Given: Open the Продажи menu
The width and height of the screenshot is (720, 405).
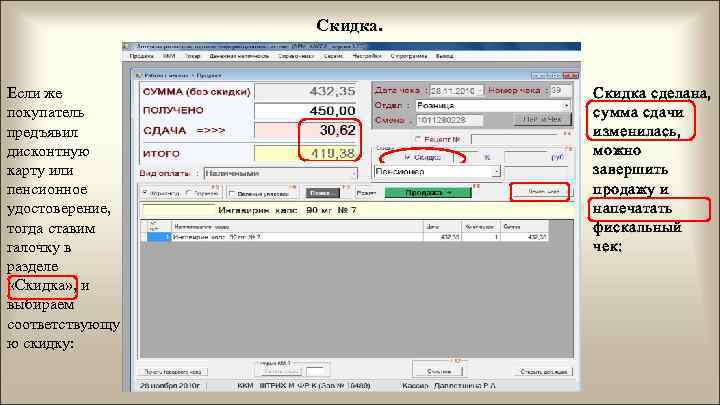Looking at the screenshot, I should pyautogui.click(x=141, y=56).
